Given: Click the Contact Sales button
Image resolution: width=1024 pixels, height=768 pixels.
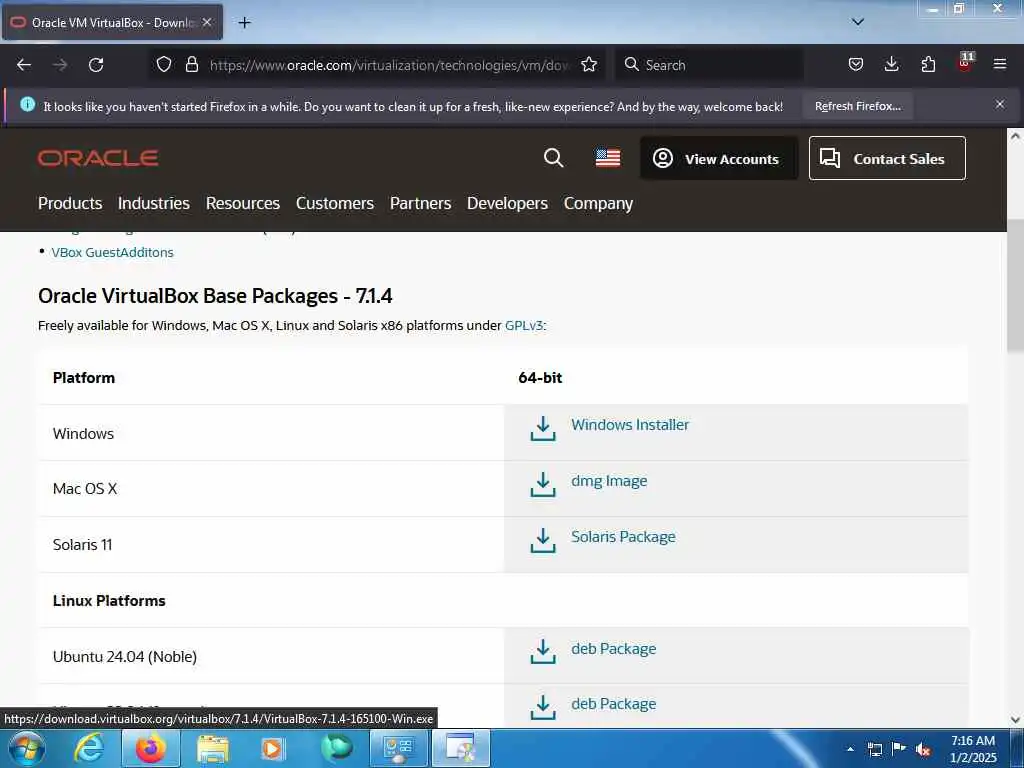Looking at the screenshot, I should 887,158.
